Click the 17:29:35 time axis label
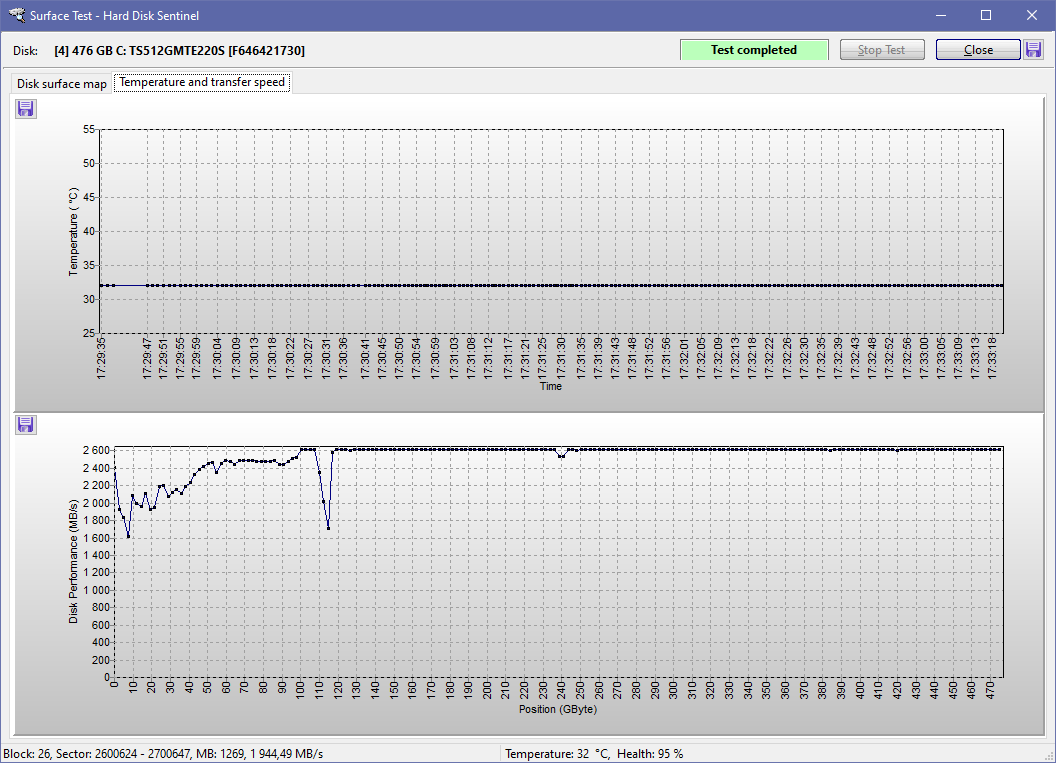 (x=101, y=358)
